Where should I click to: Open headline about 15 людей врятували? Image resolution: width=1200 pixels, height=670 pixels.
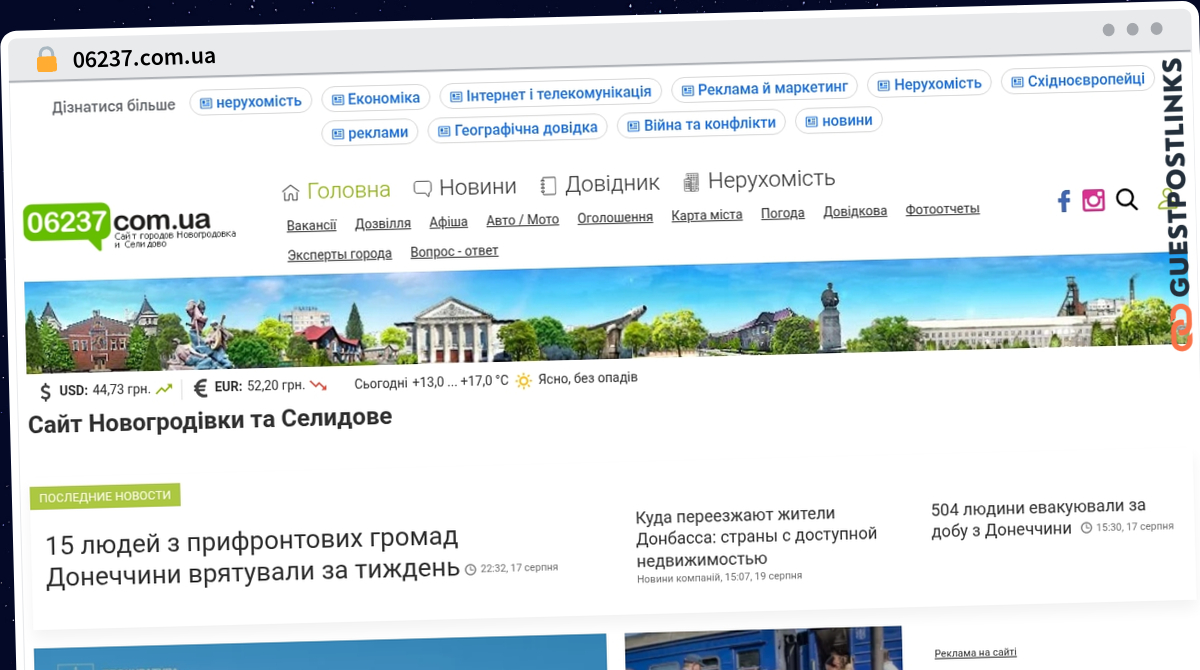pyautogui.click(x=254, y=557)
